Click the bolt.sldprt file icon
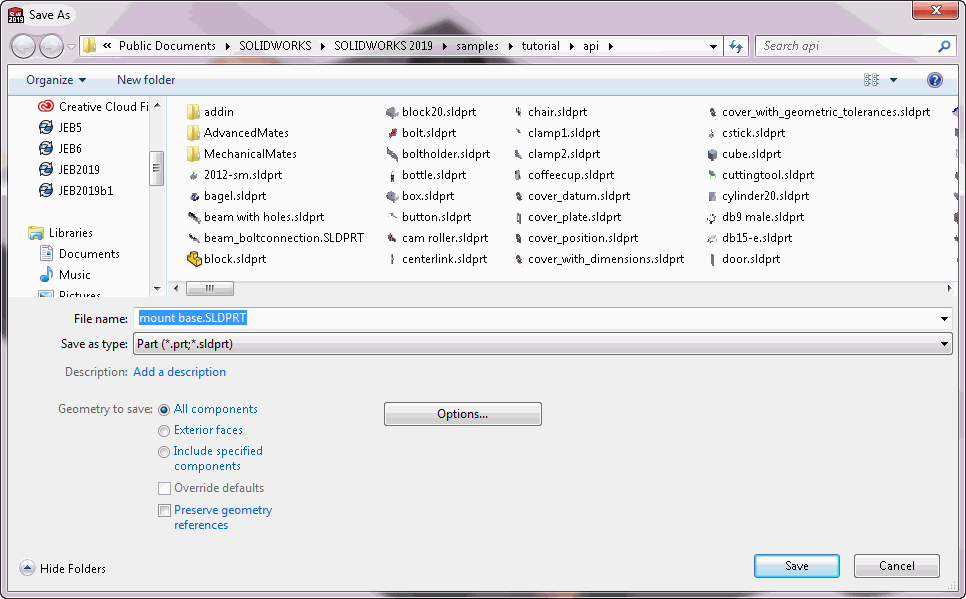The image size is (966, 599). coord(392,133)
